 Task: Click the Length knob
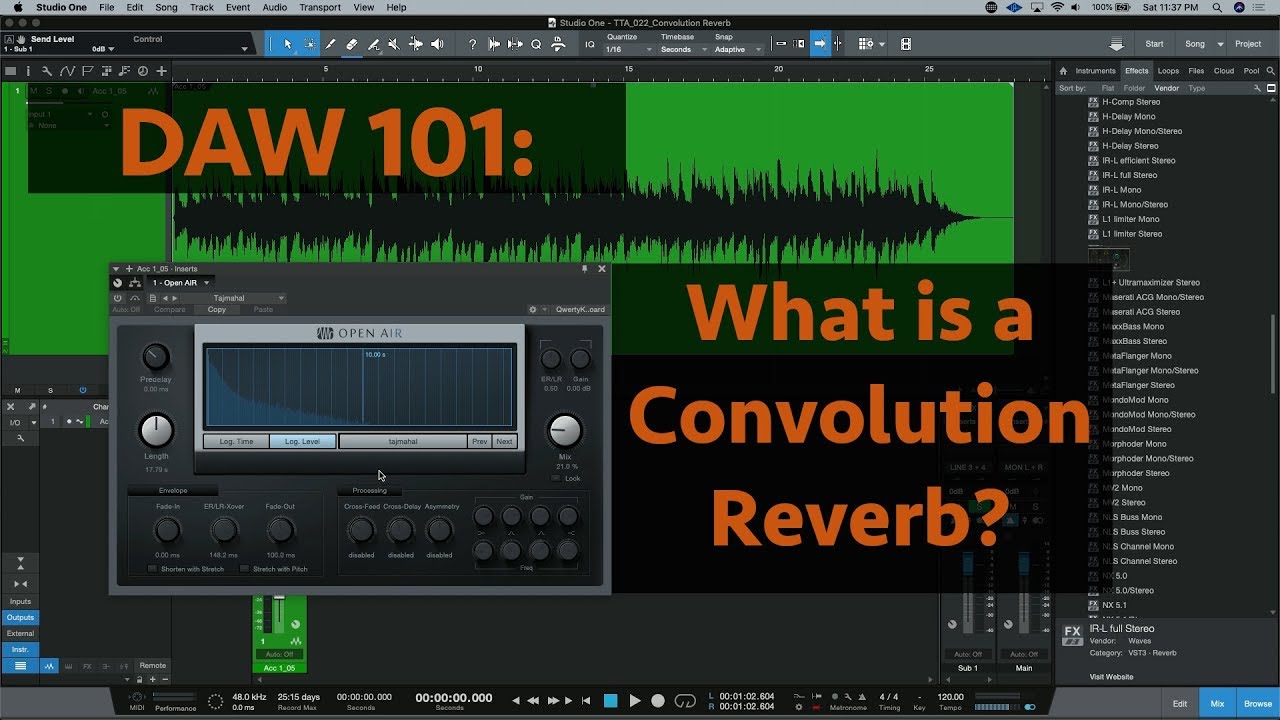coord(156,431)
